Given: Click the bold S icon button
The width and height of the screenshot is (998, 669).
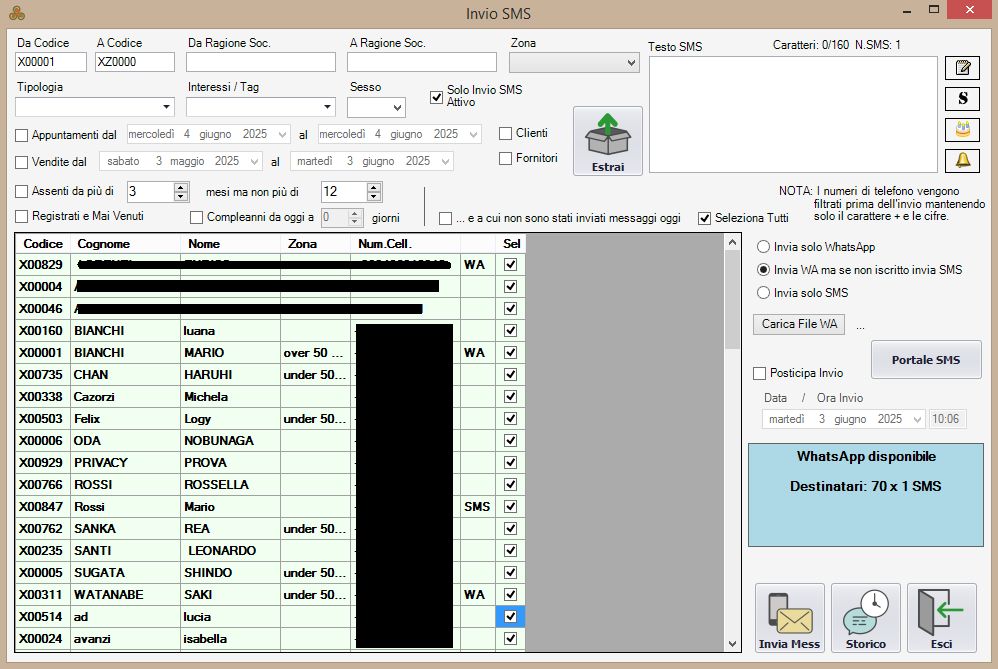Looking at the screenshot, I should pyautogui.click(x=962, y=99).
